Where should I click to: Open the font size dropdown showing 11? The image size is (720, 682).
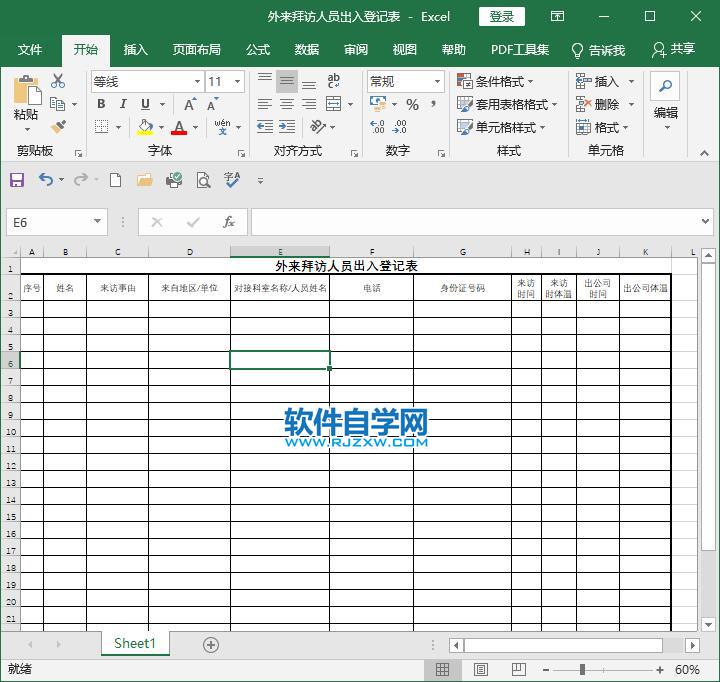(237, 82)
